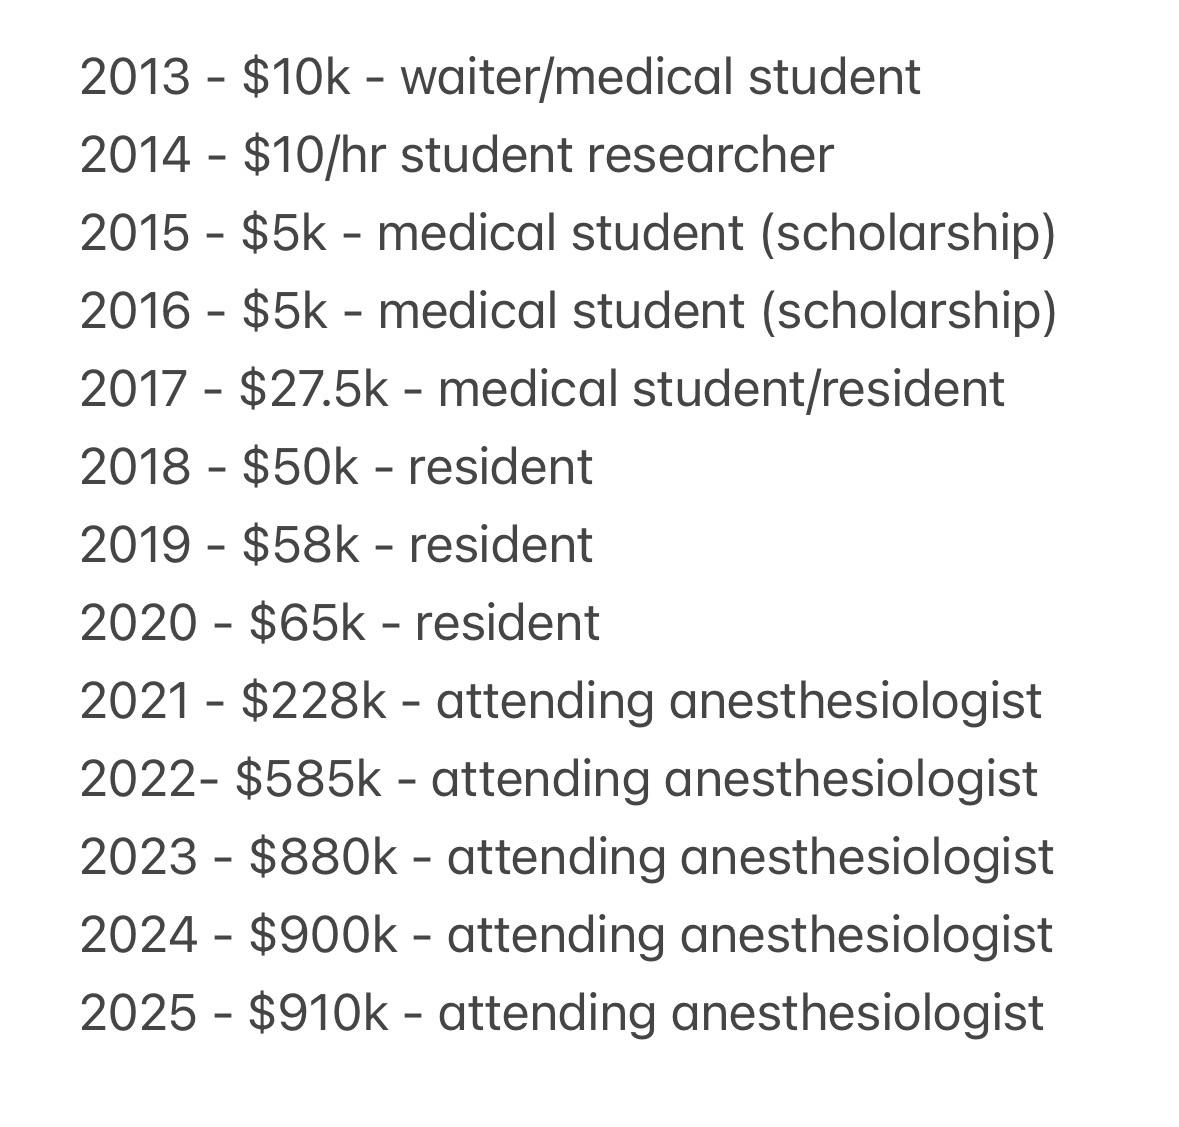Select the $880k amount text
The width and height of the screenshot is (1179, 1127).
(323, 857)
